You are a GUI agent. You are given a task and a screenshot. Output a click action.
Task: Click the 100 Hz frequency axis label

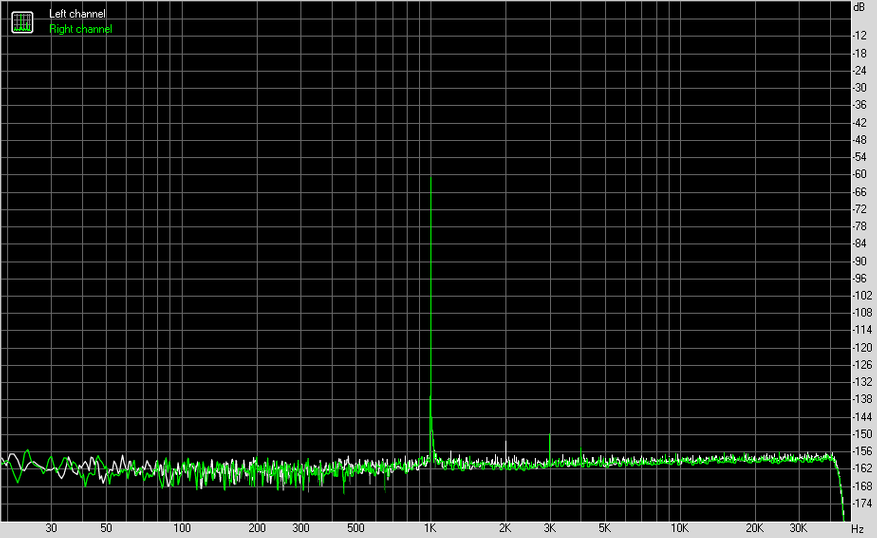[x=182, y=528]
